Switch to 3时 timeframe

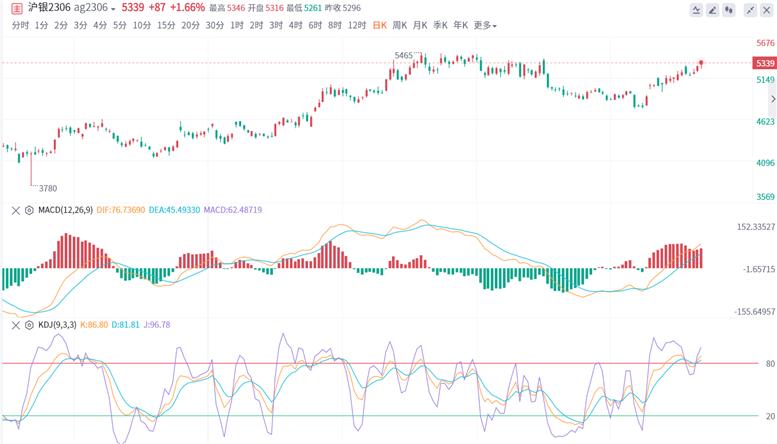pyautogui.click(x=276, y=25)
